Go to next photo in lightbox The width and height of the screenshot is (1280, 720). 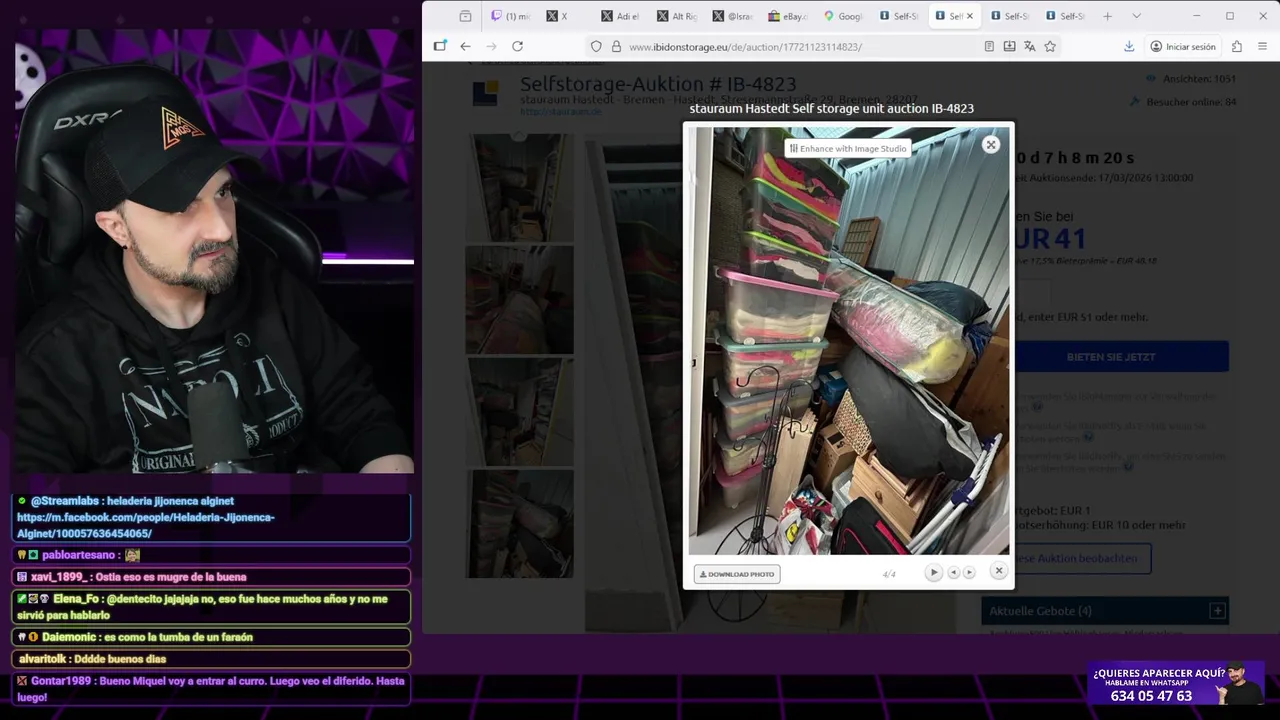(969, 573)
